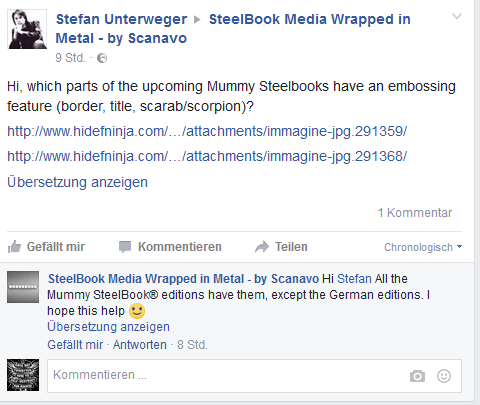Click the Kommentieren speech bubble icon
The image size is (480, 405).
click(125, 247)
